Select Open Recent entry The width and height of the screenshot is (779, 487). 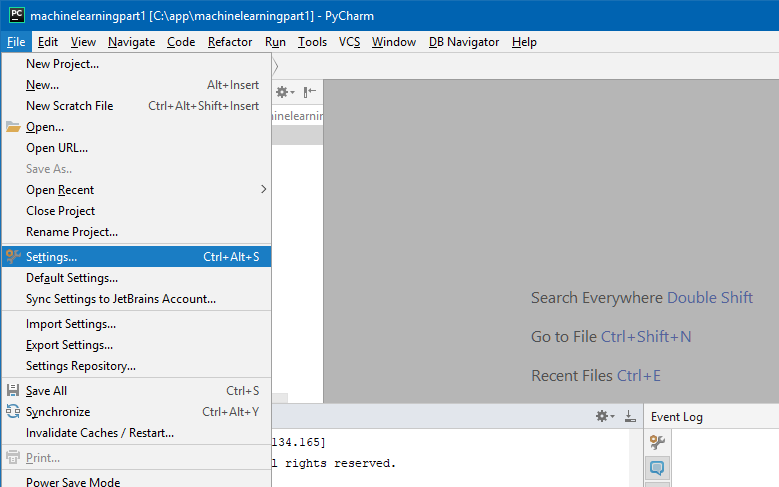click(x=137, y=190)
